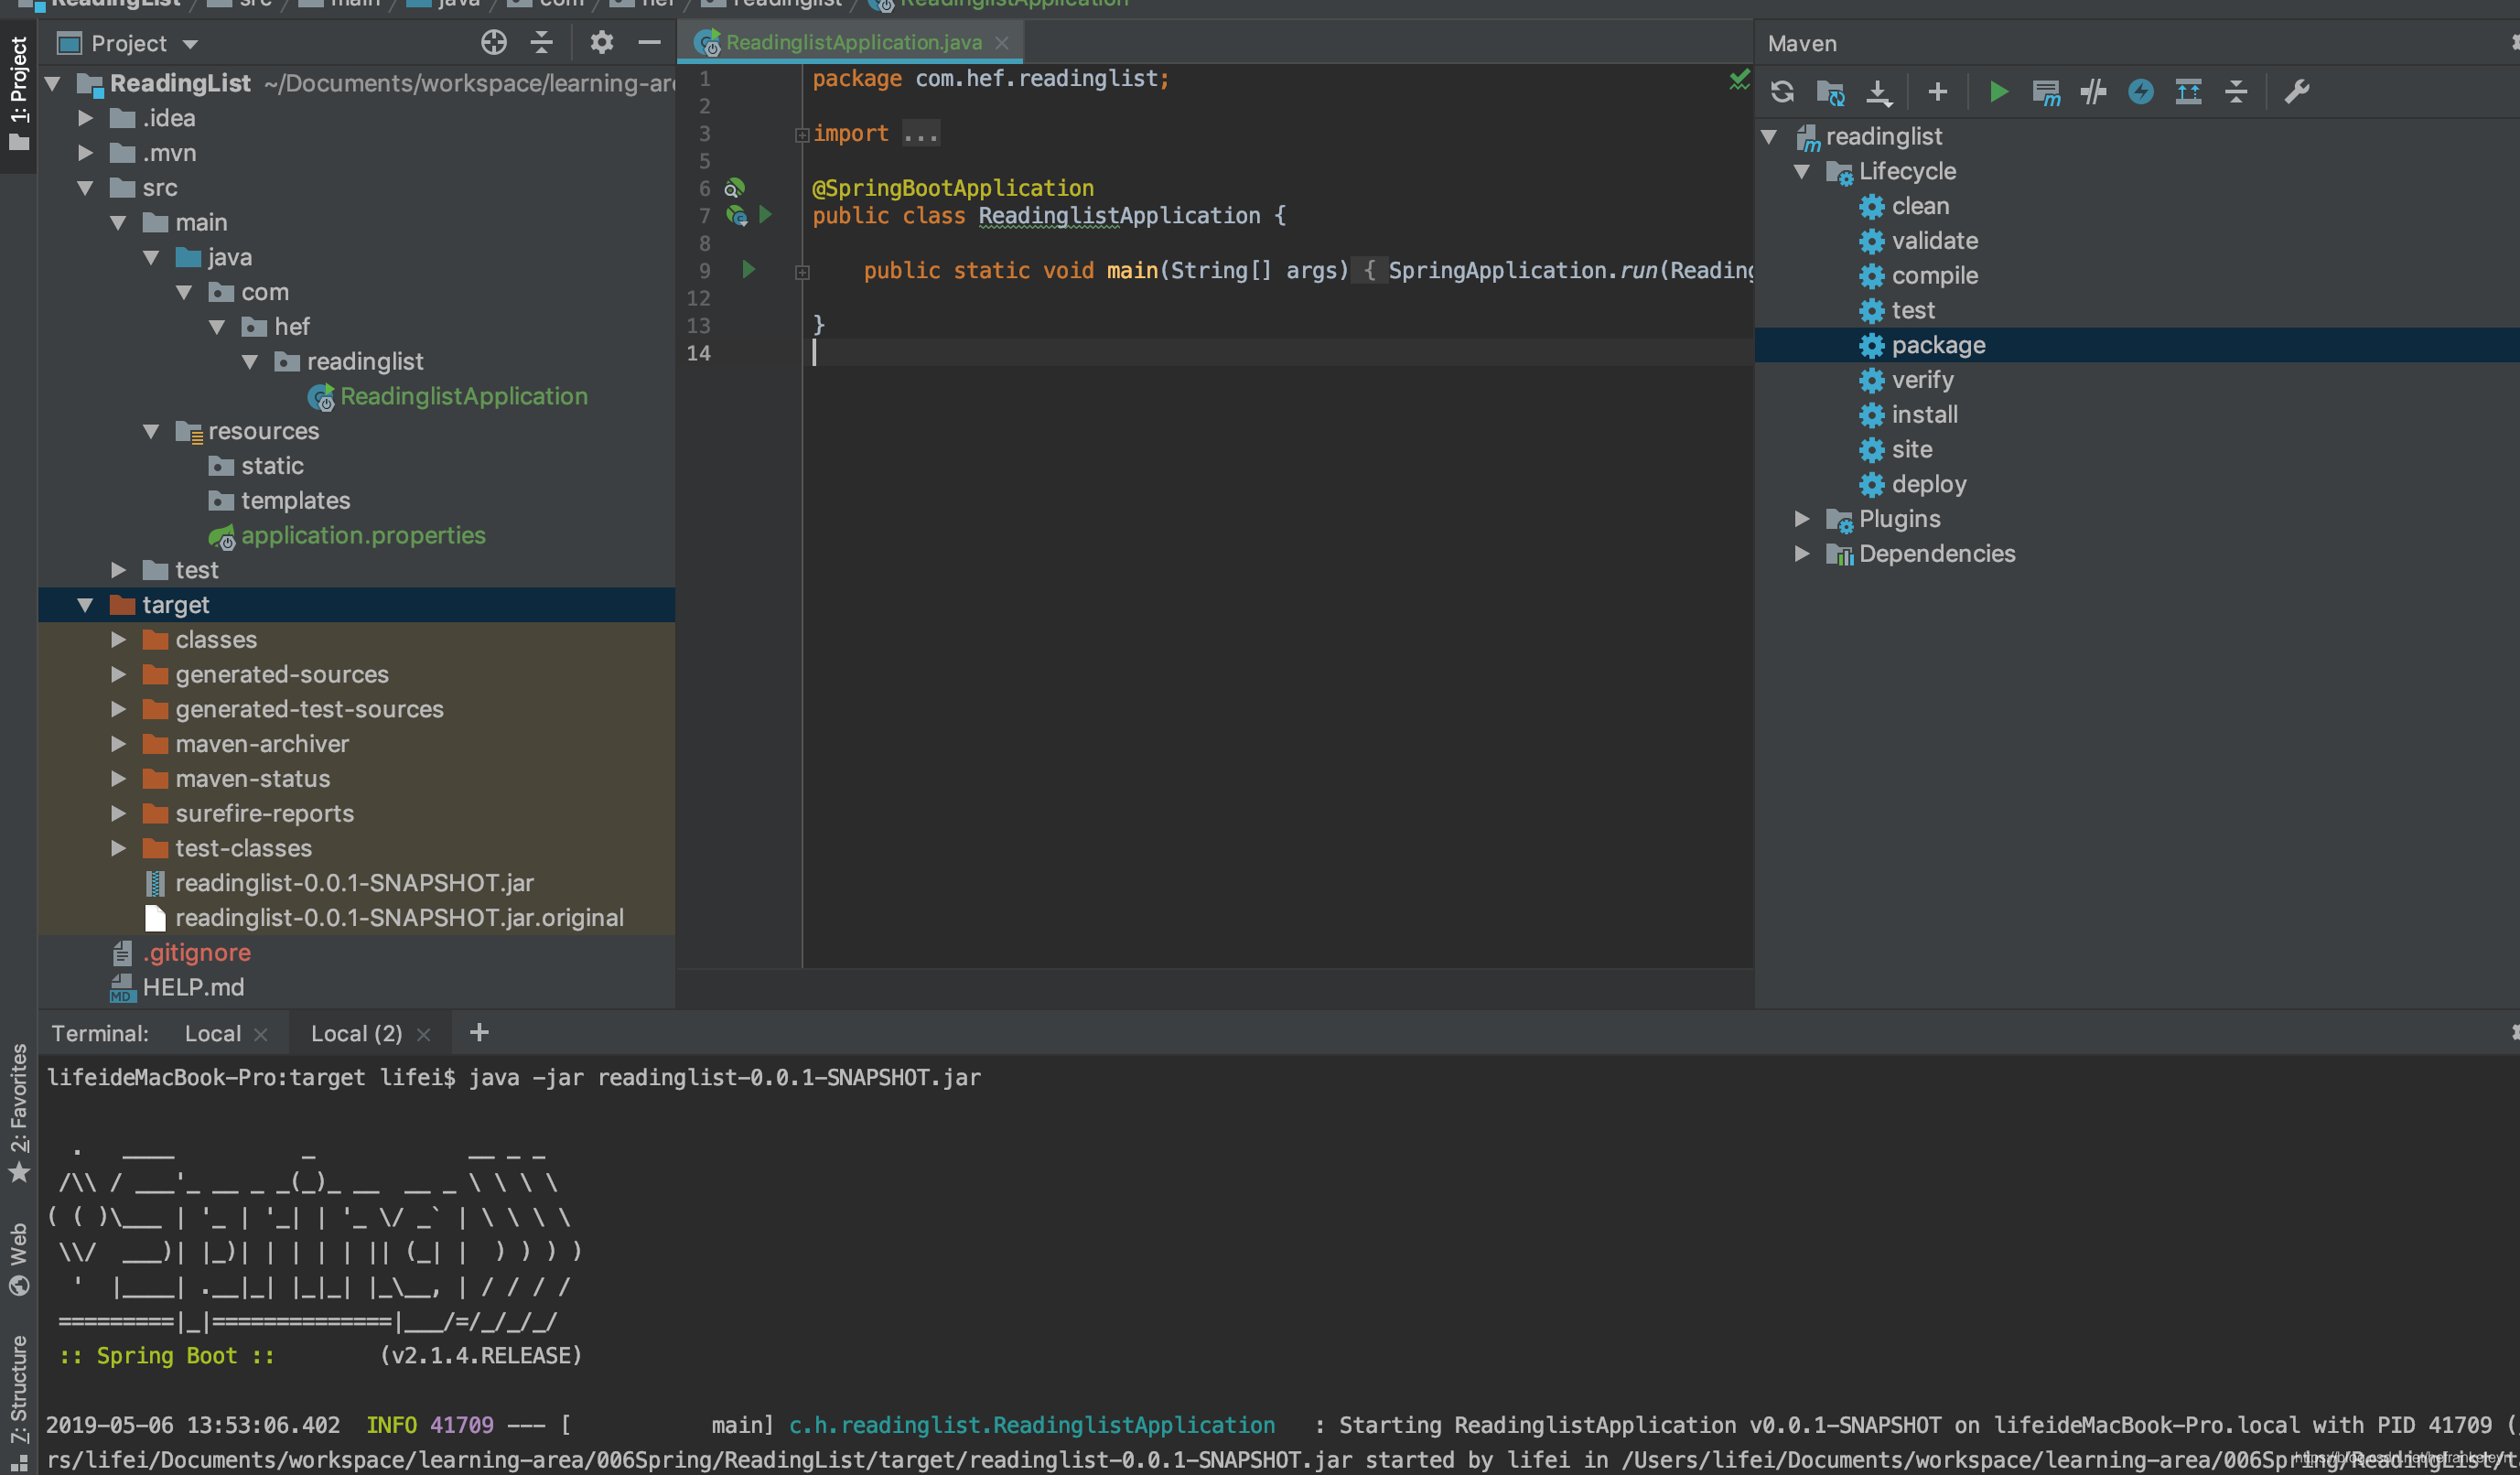
Task: Open the Web tool window tab
Action: pos(18,1258)
